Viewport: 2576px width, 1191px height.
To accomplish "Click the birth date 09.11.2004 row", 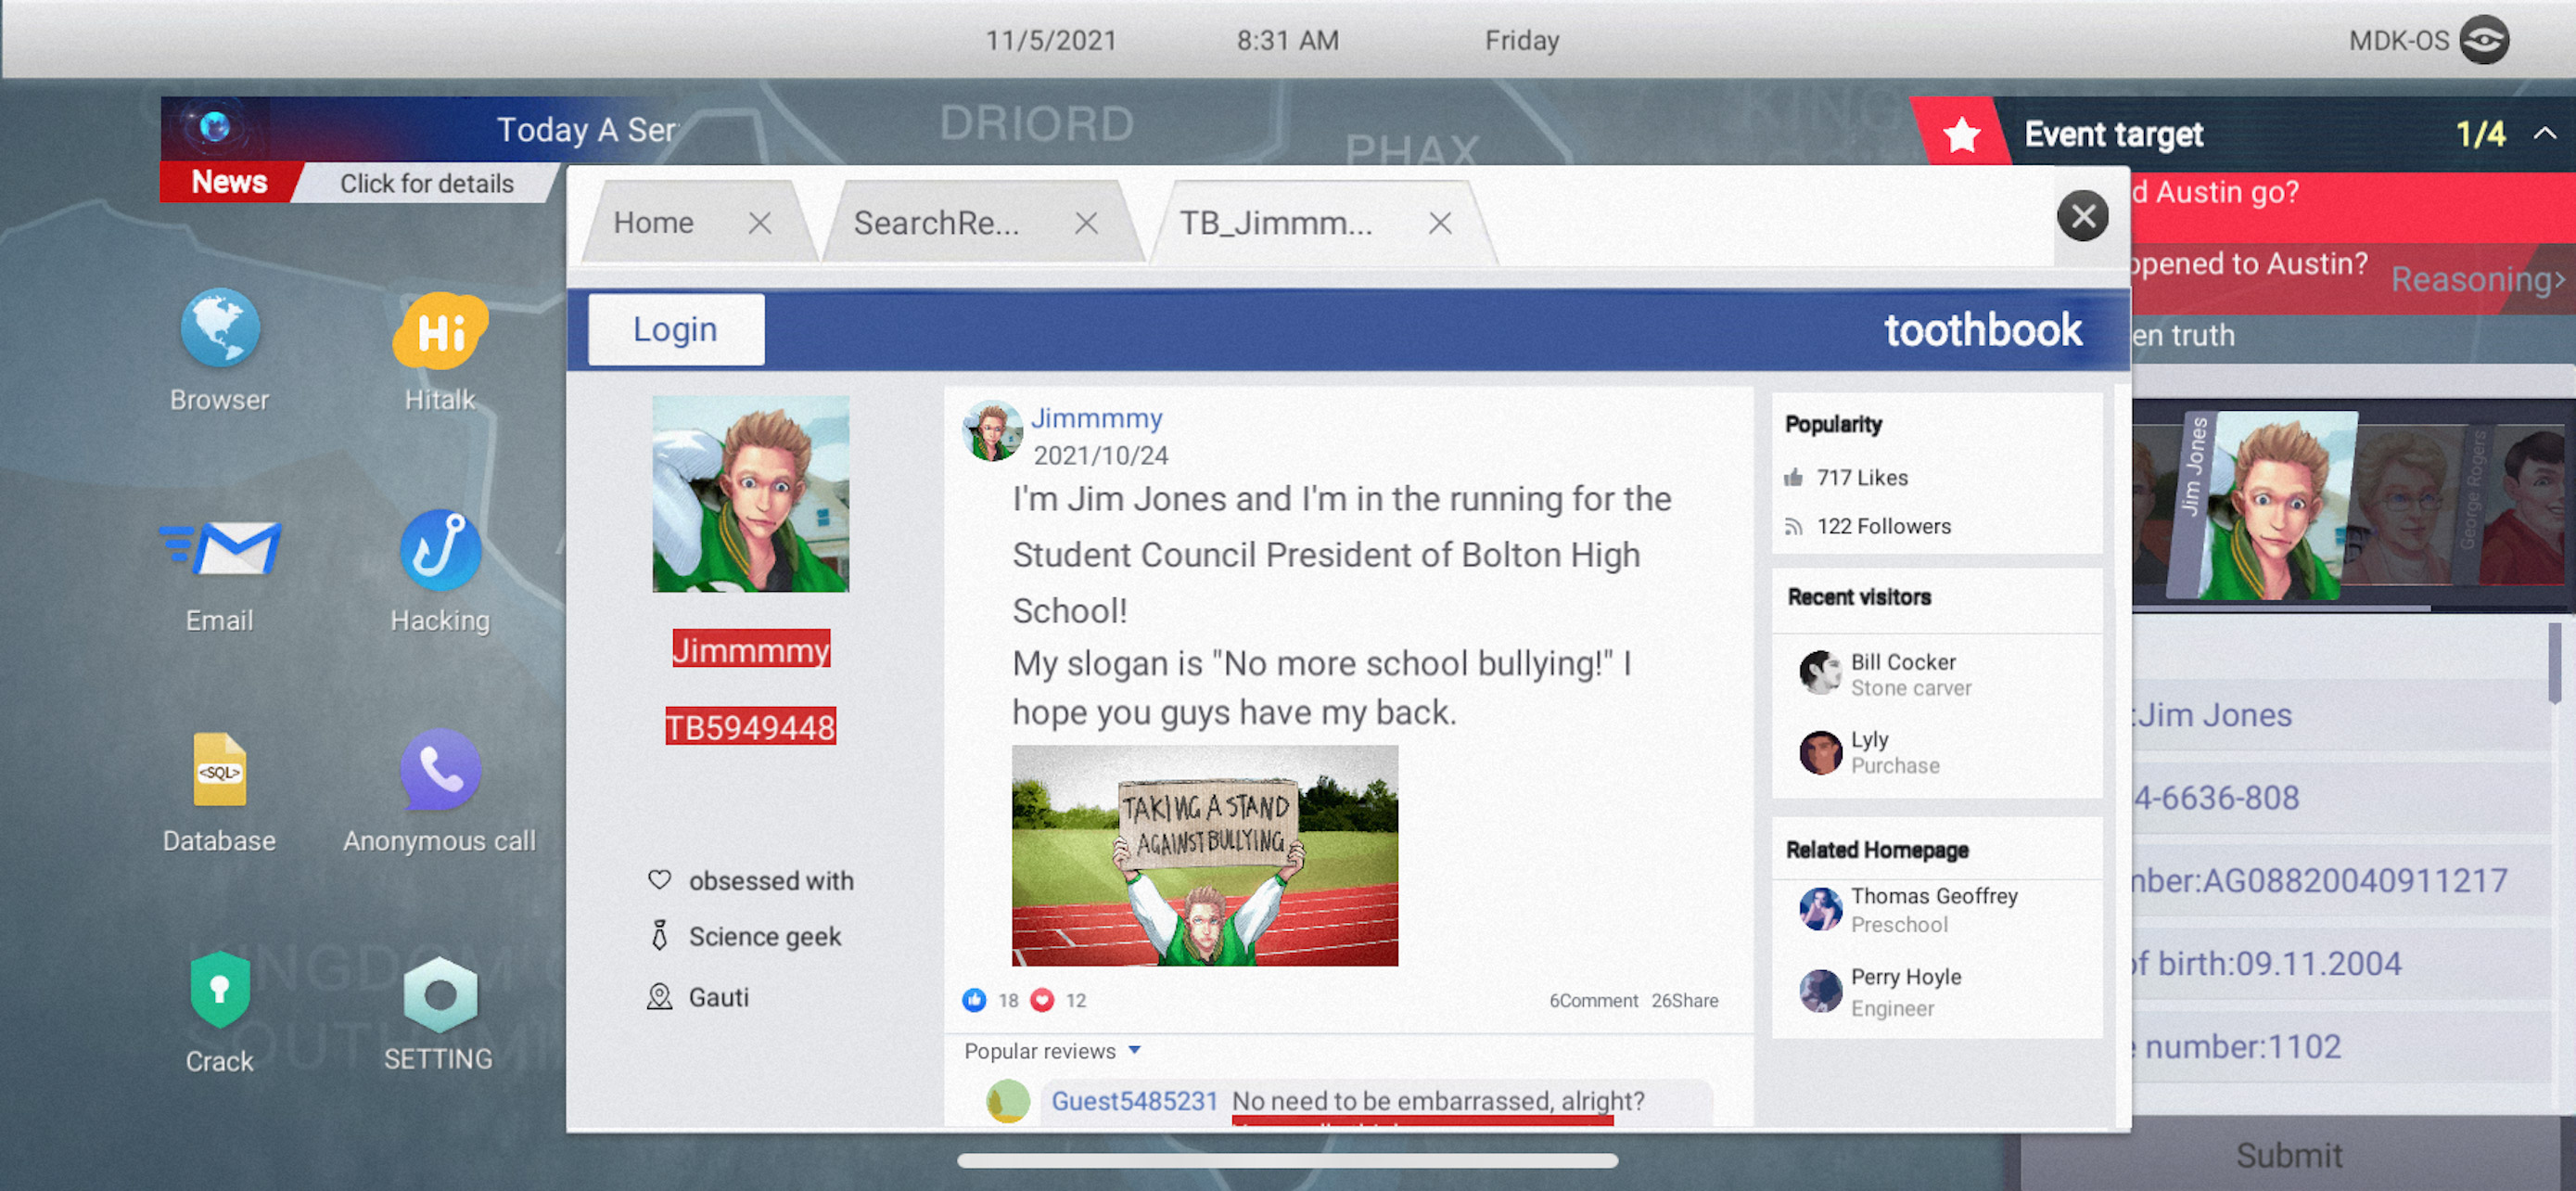I will point(2340,964).
